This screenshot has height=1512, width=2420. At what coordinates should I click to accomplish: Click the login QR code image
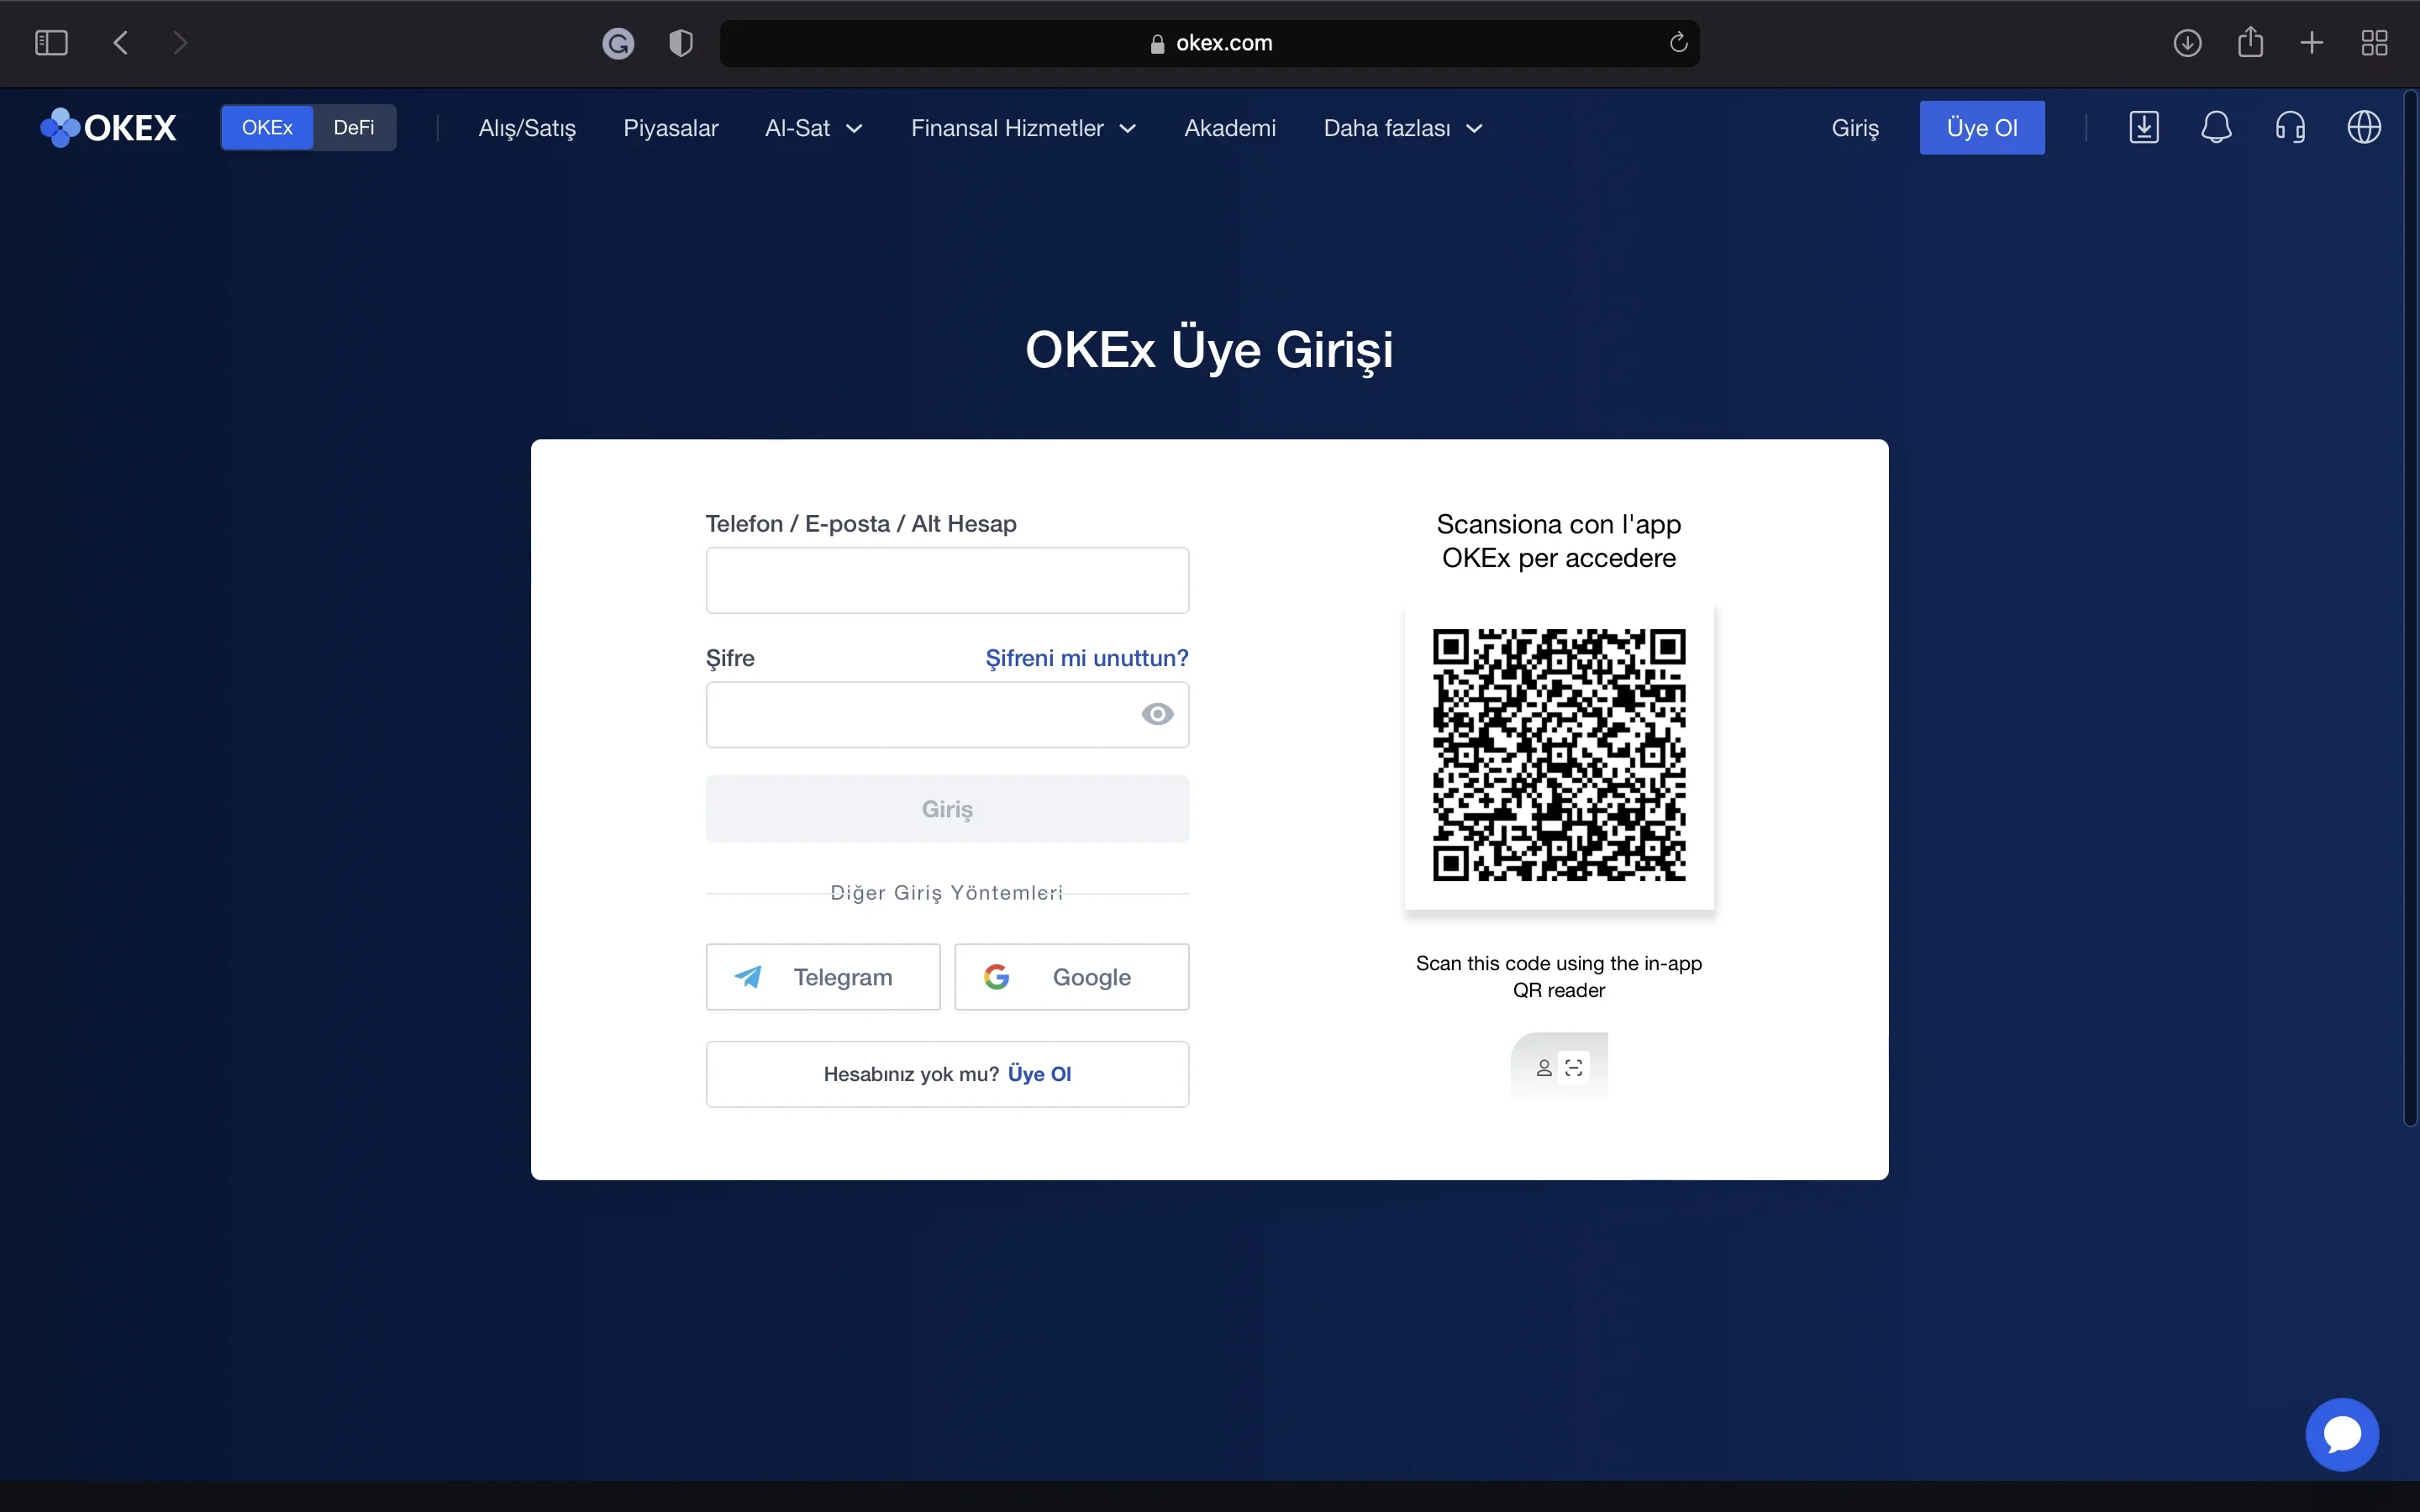click(1559, 755)
